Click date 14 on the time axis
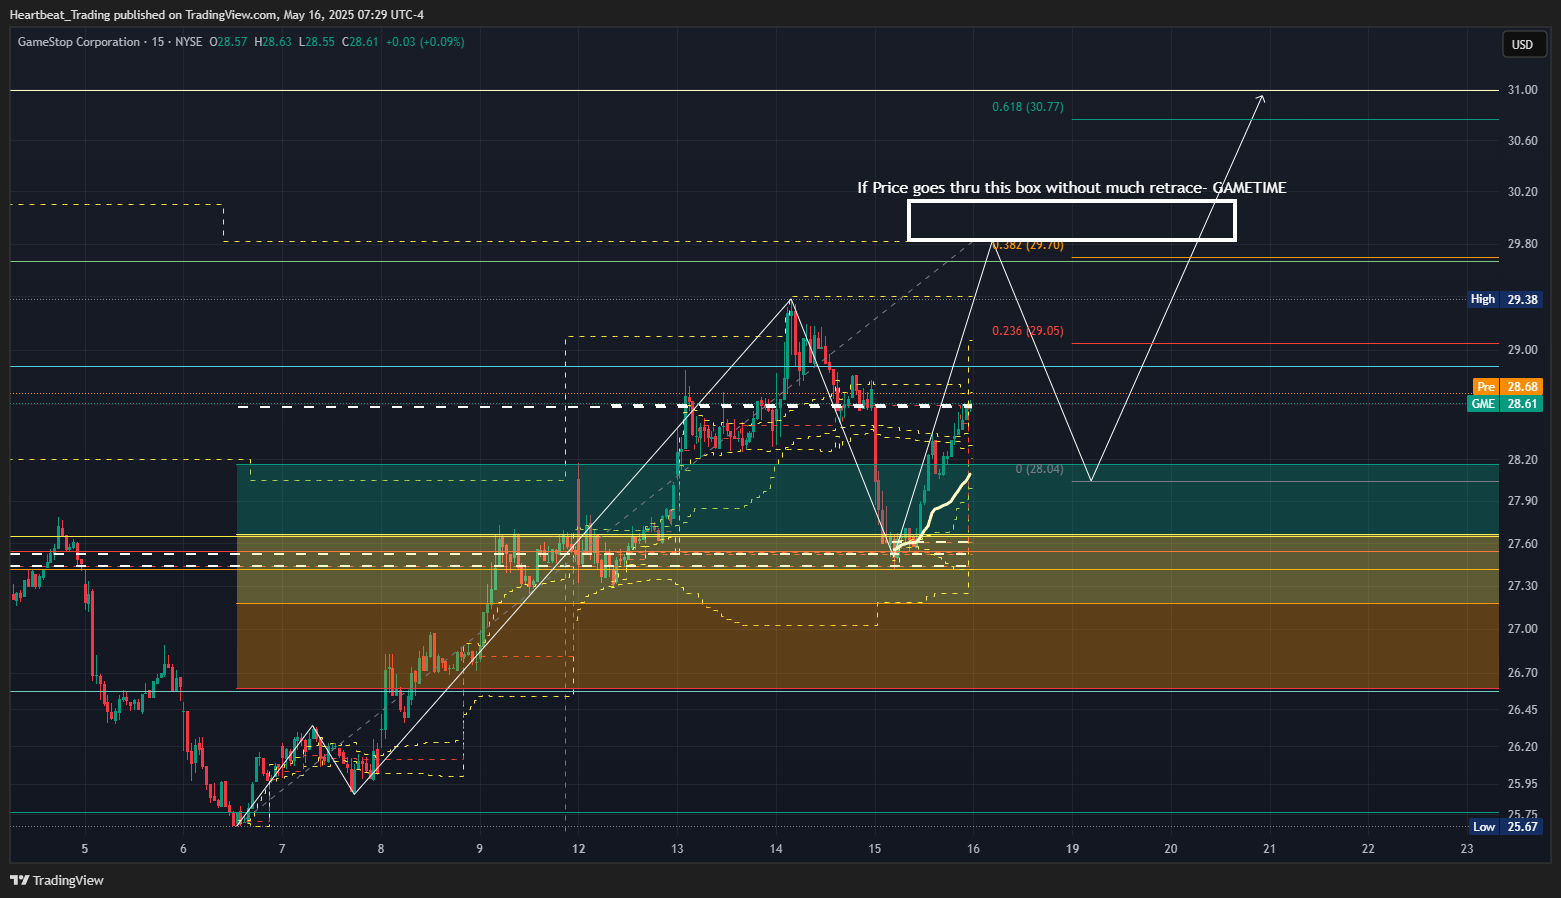Image resolution: width=1561 pixels, height=898 pixels. 776,849
